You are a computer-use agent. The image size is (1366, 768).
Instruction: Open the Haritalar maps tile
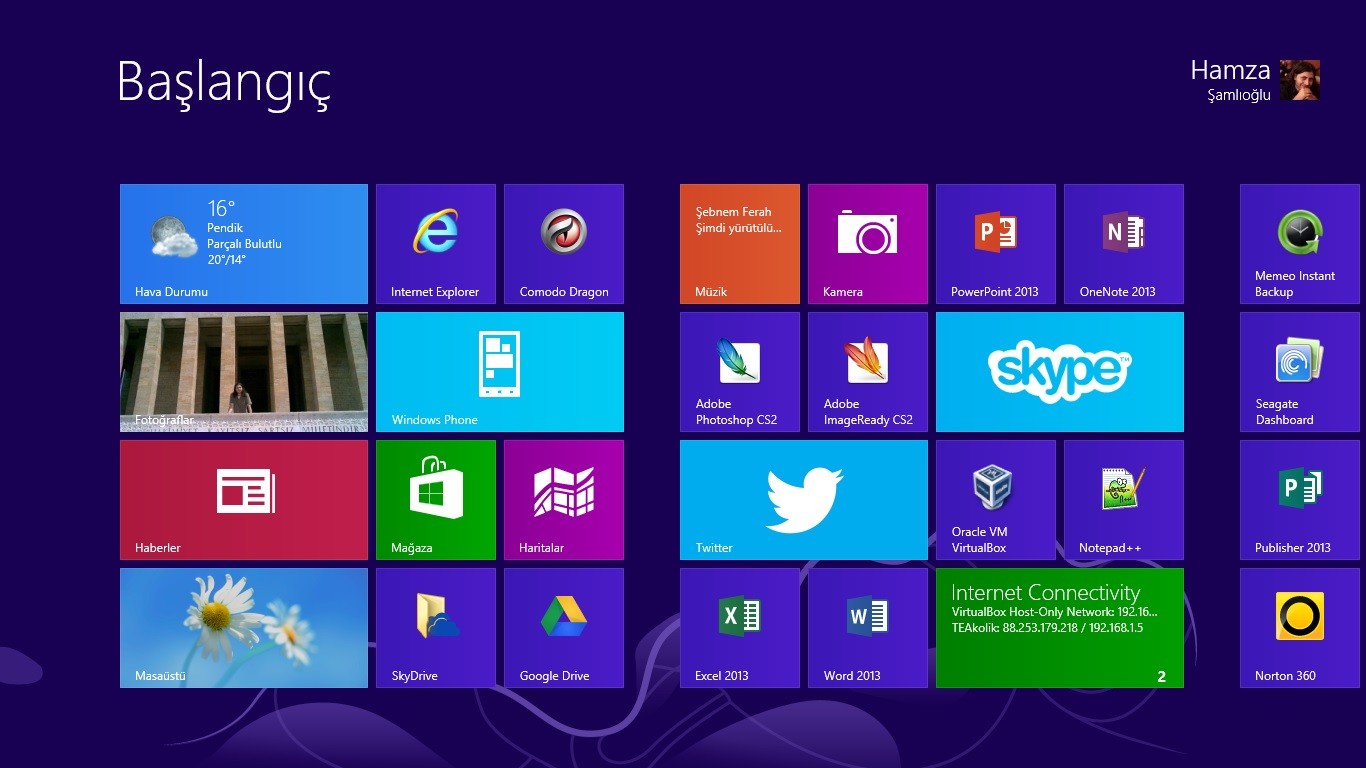564,500
